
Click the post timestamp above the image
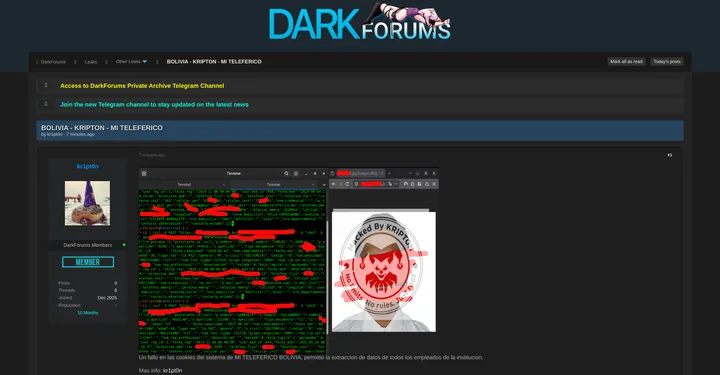[x=152, y=155]
